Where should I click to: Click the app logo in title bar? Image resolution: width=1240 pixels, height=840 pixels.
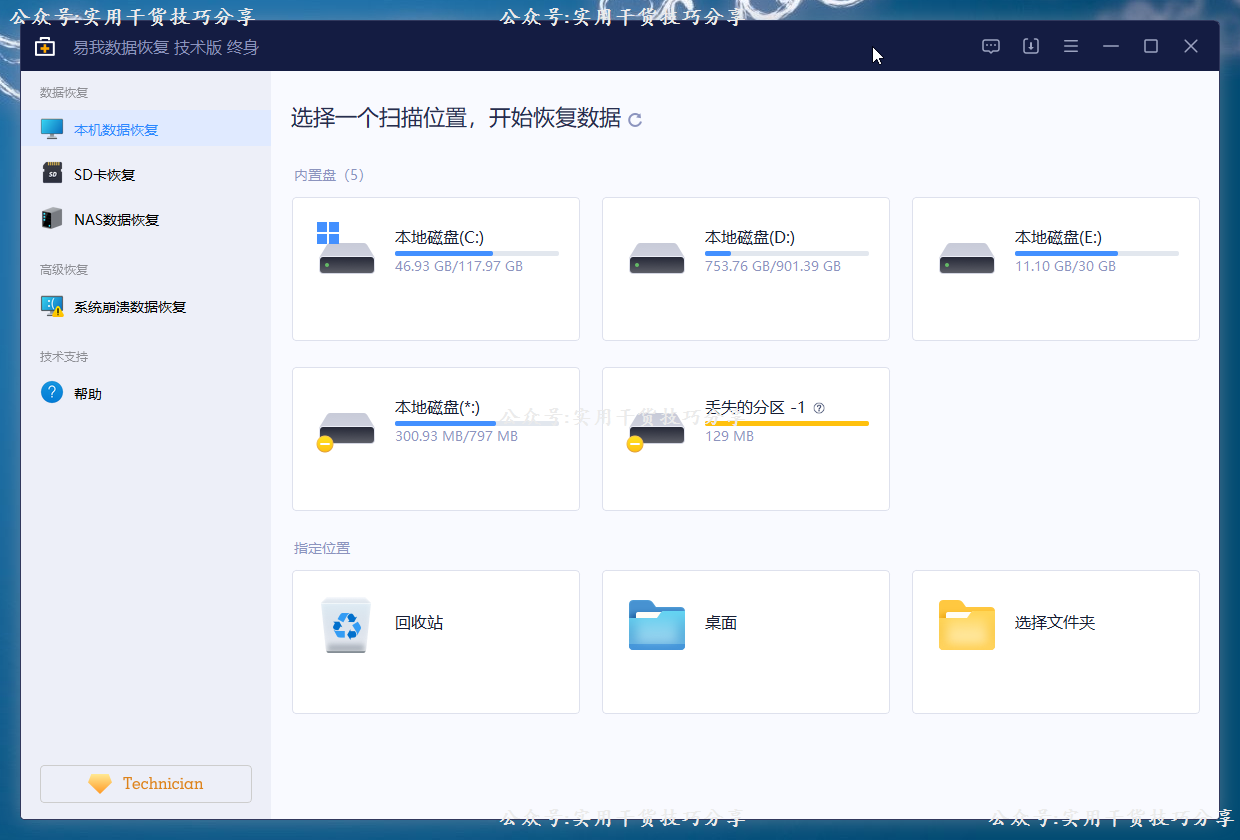45,47
